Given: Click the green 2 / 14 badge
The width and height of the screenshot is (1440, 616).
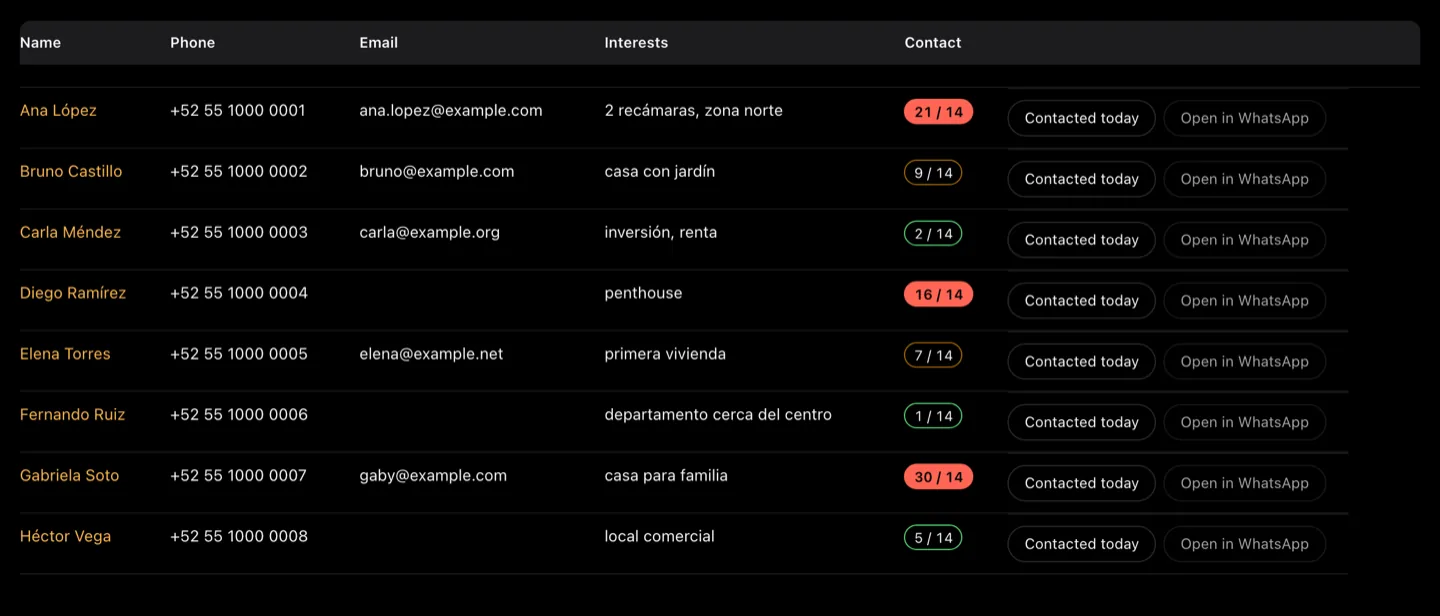Looking at the screenshot, I should point(933,234).
